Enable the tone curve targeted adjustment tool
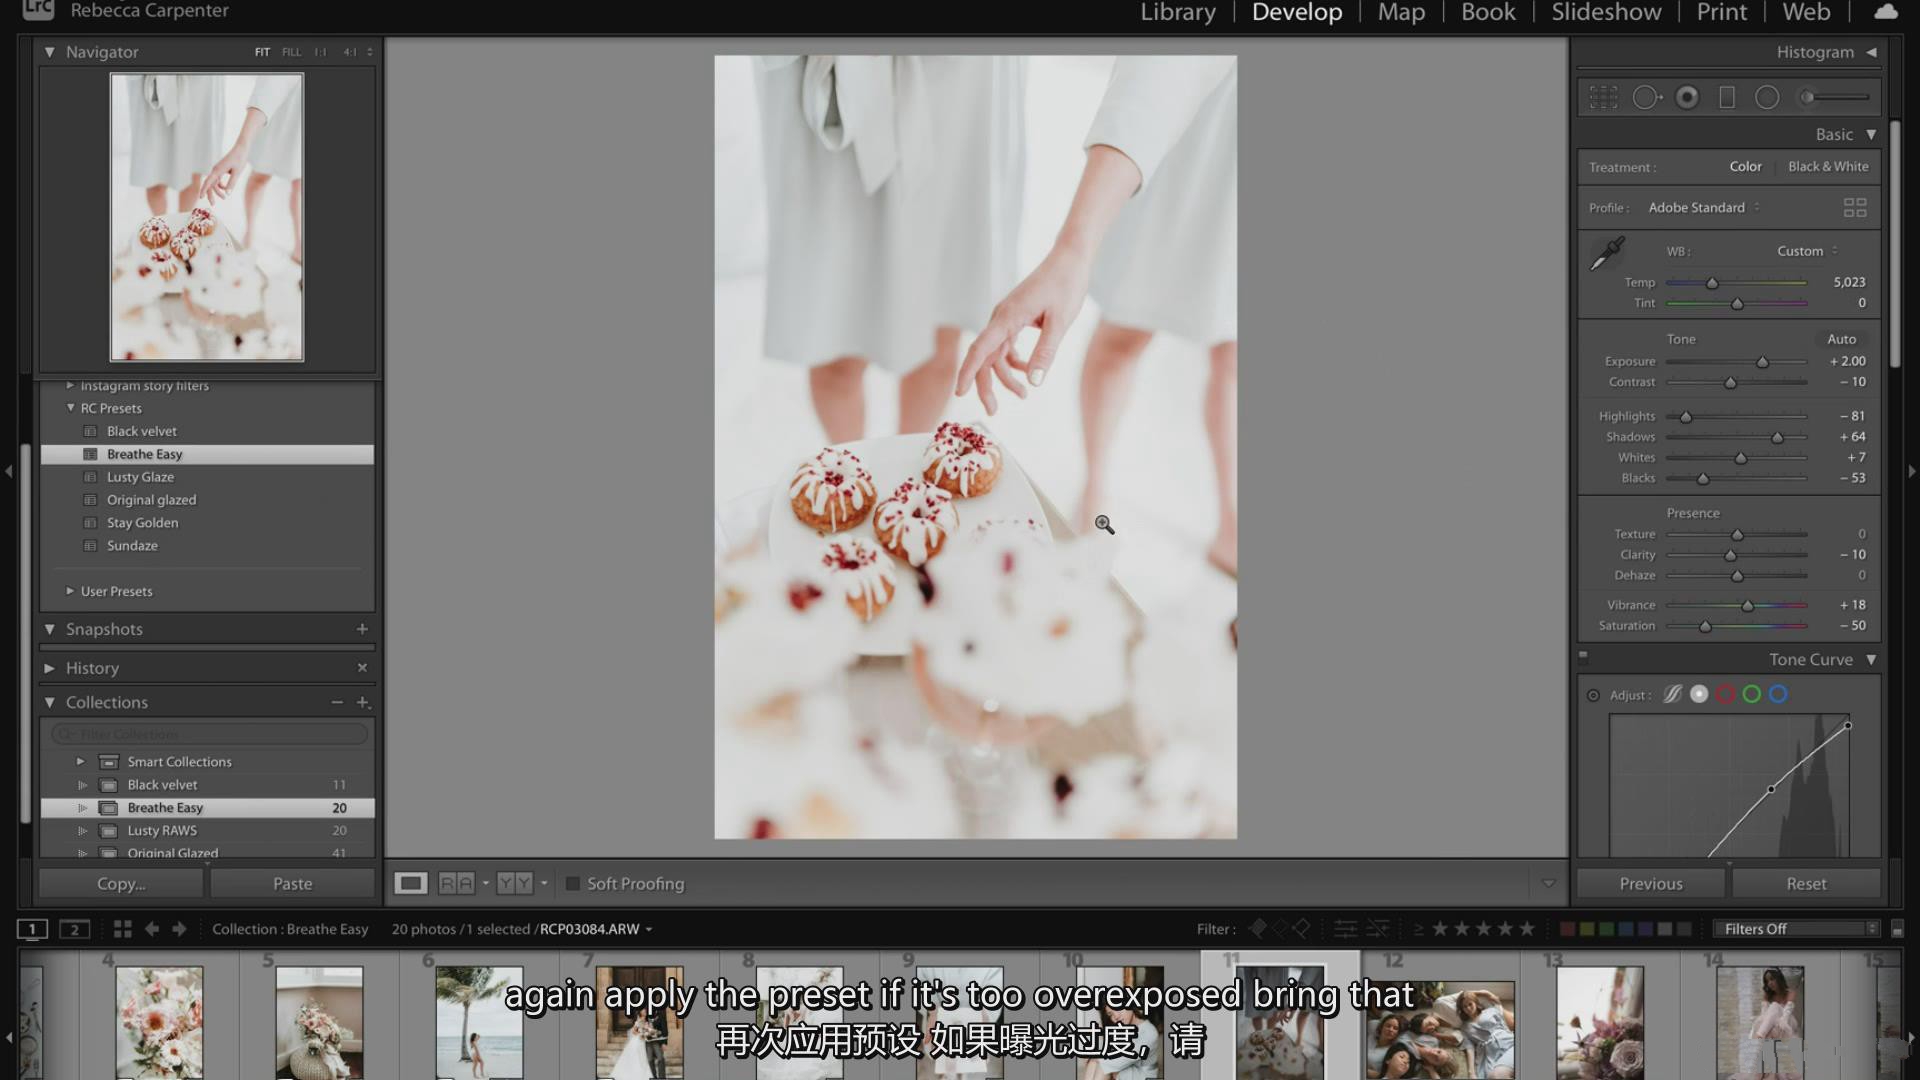This screenshot has width=1920, height=1080. (x=1593, y=695)
